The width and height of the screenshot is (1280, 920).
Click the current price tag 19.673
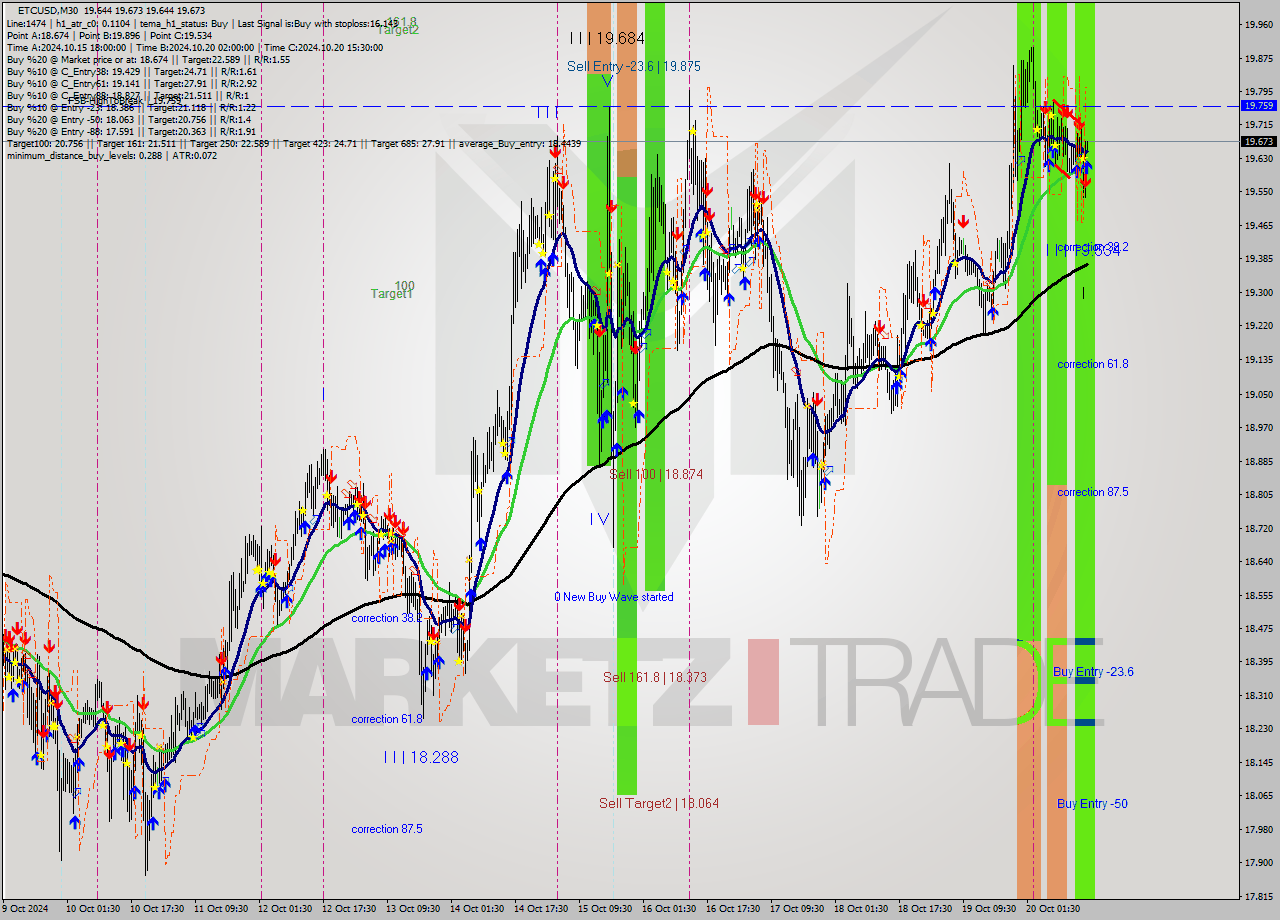coord(1258,141)
